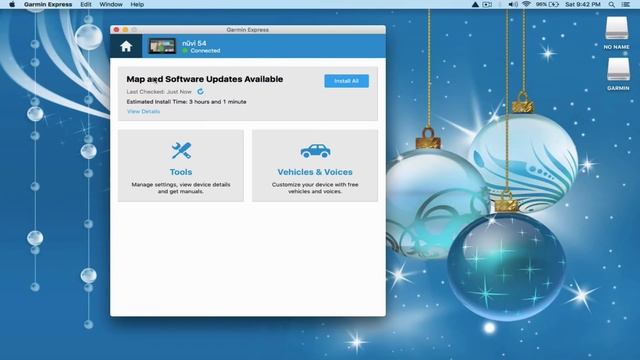
Task: Click the Wi-Fi status icon
Action: pyautogui.click(x=526, y=4)
